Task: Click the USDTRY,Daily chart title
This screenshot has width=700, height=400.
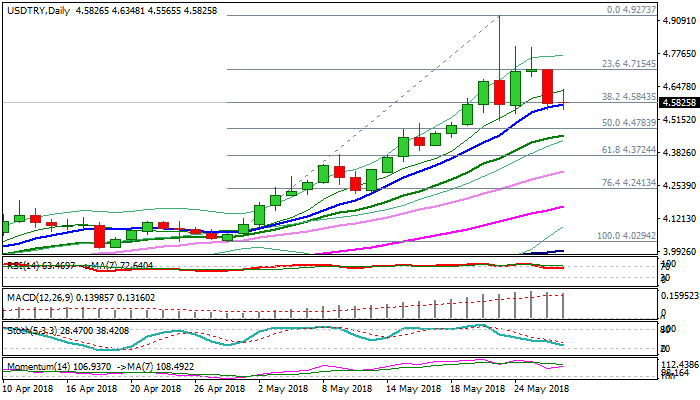Action: [38, 8]
